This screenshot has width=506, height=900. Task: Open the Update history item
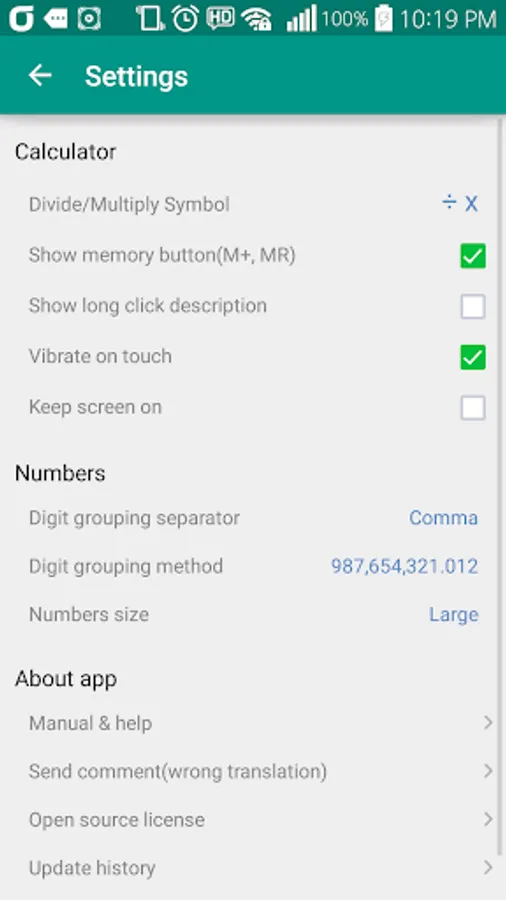[x=253, y=867]
